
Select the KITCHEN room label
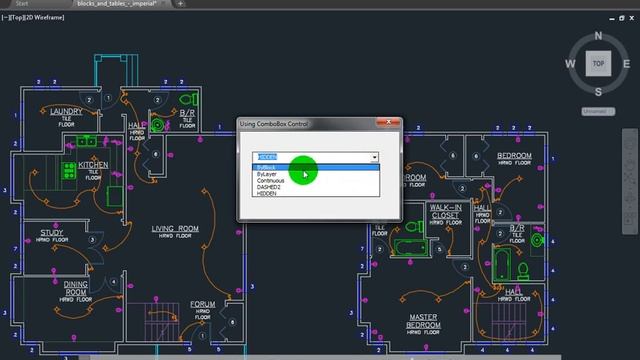tap(93, 165)
